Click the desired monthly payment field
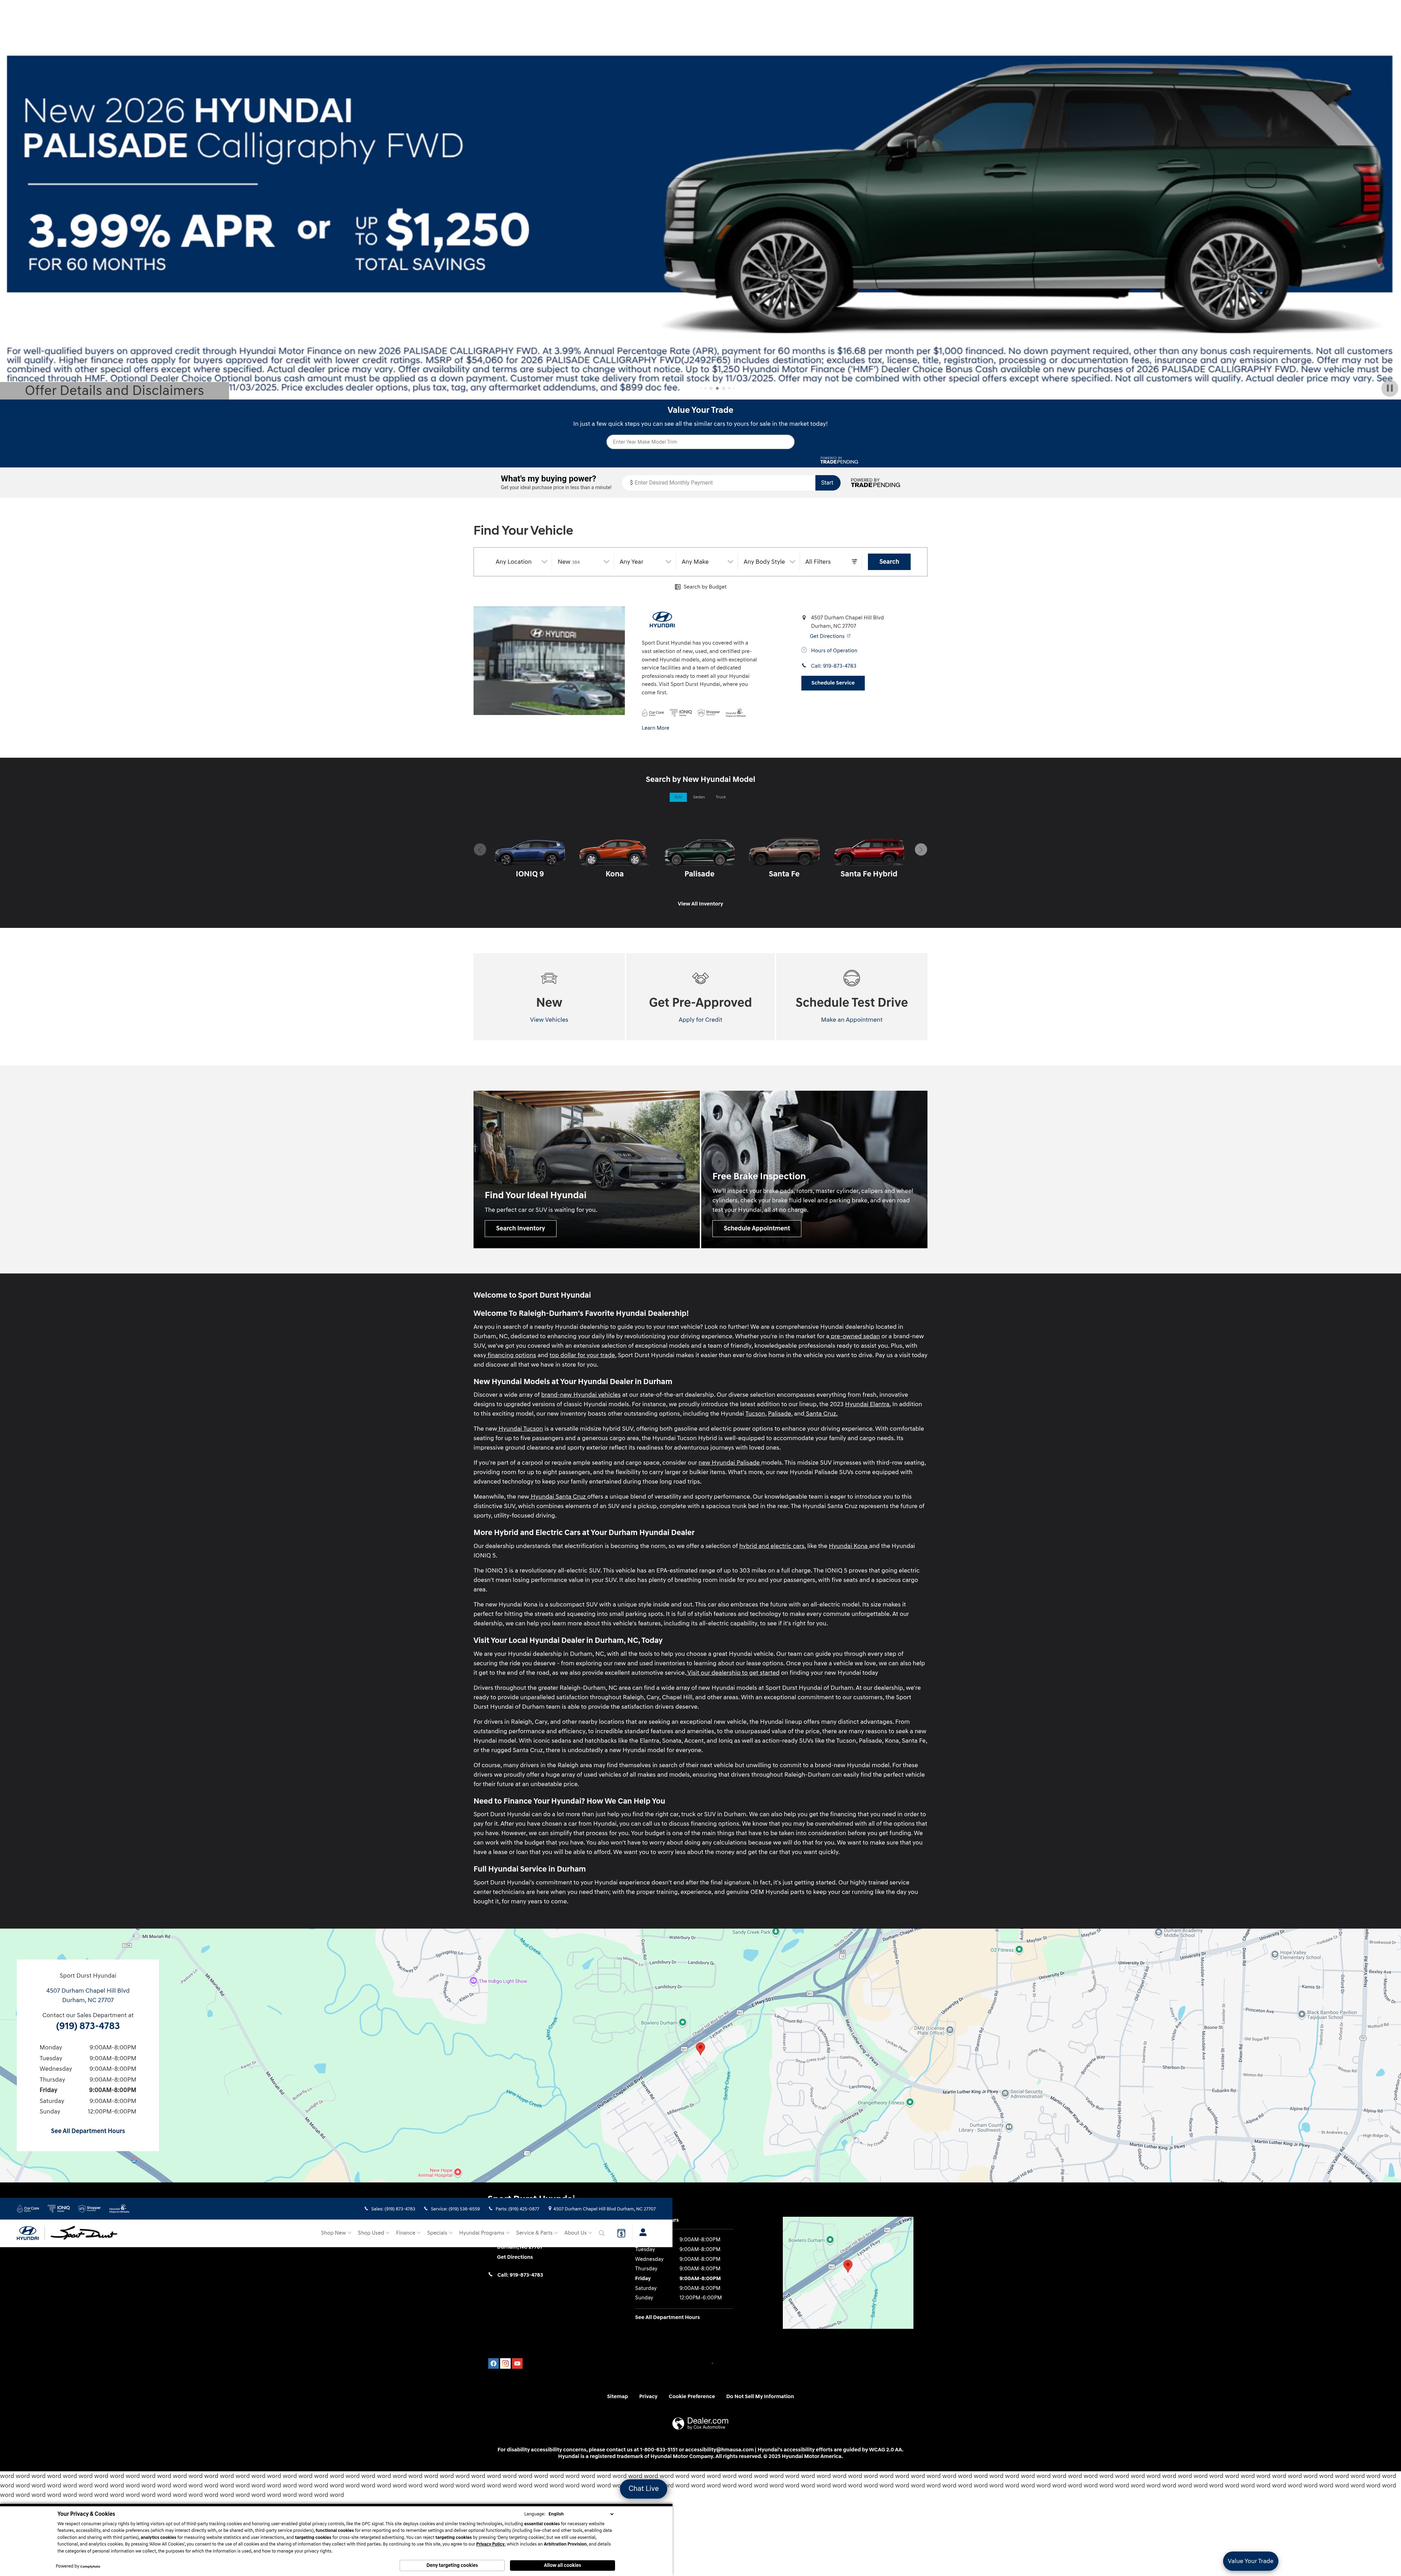The height and width of the screenshot is (2576, 1401). click(718, 483)
